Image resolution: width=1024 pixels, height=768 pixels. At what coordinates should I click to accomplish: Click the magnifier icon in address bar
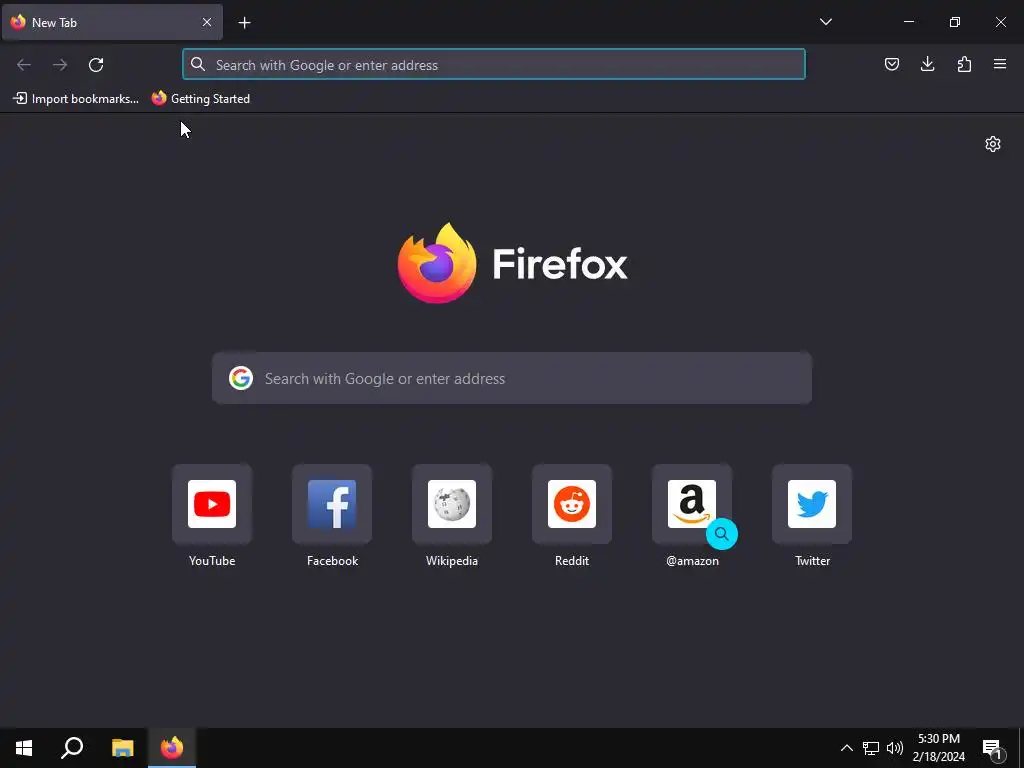(x=198, y=64)
